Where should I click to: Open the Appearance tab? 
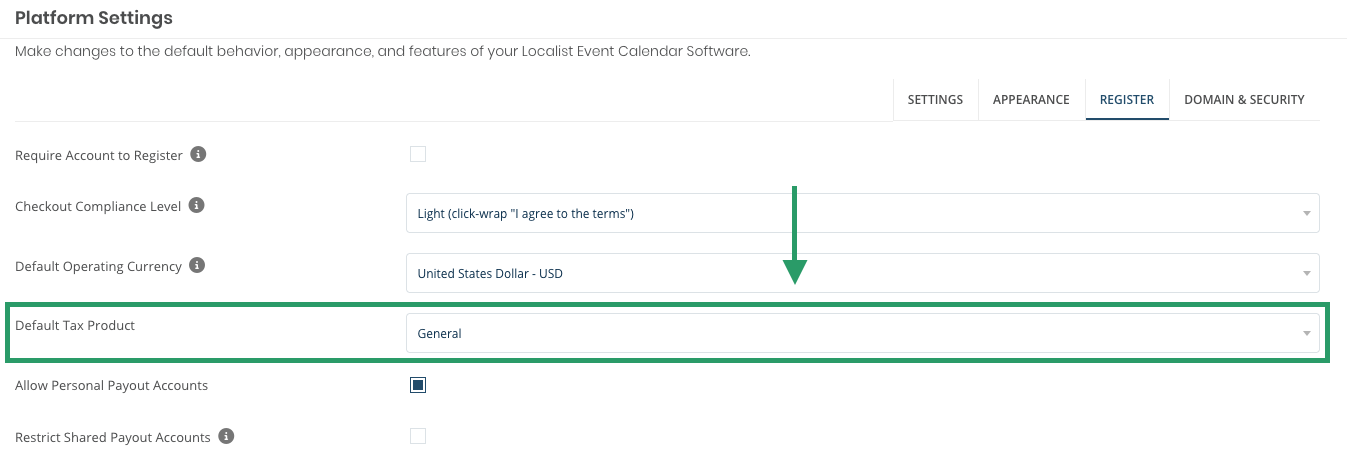pyautogui.click(x=1031, y=100)
